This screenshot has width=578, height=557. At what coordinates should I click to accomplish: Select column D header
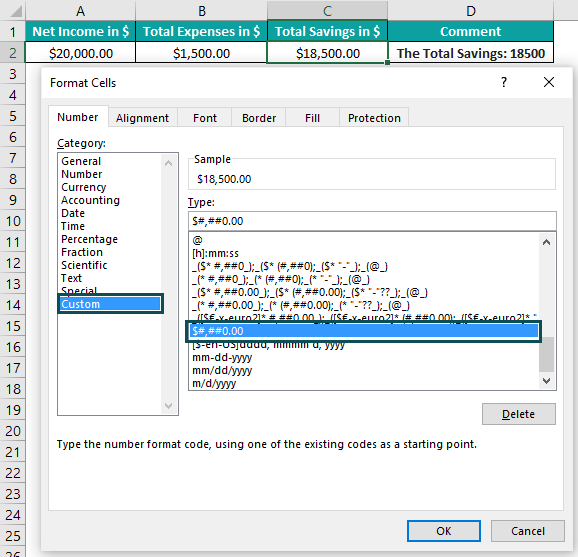tap(470, 11)
